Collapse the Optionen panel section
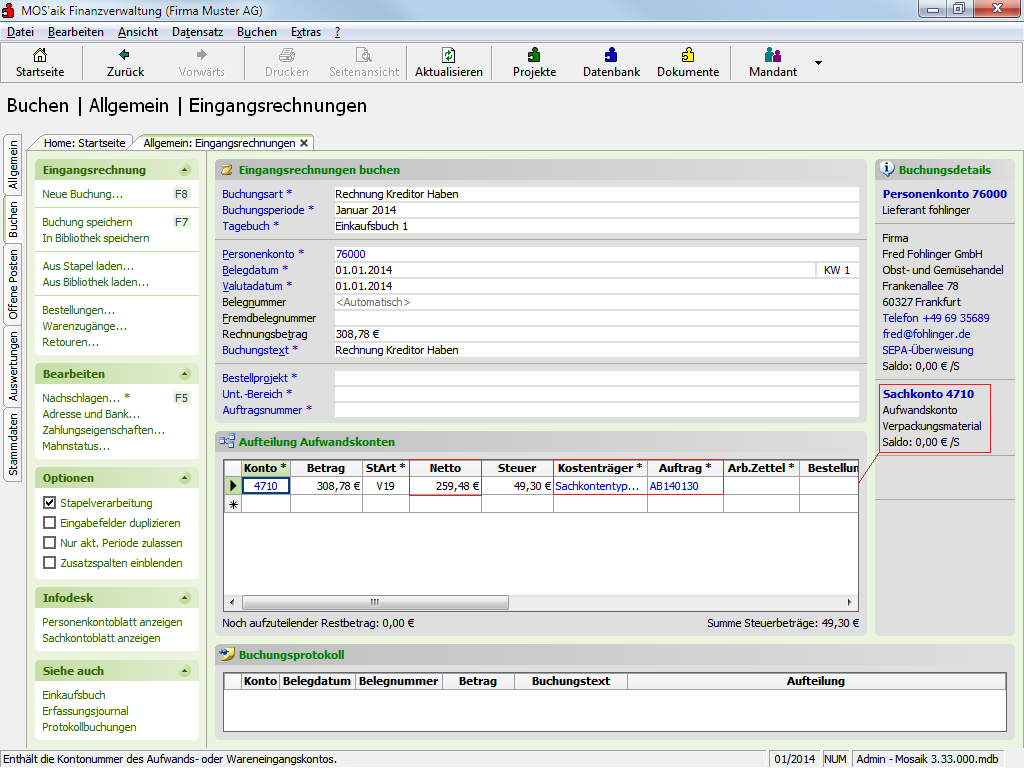Viewport: 1024px width, 768px height. [184, 478]
